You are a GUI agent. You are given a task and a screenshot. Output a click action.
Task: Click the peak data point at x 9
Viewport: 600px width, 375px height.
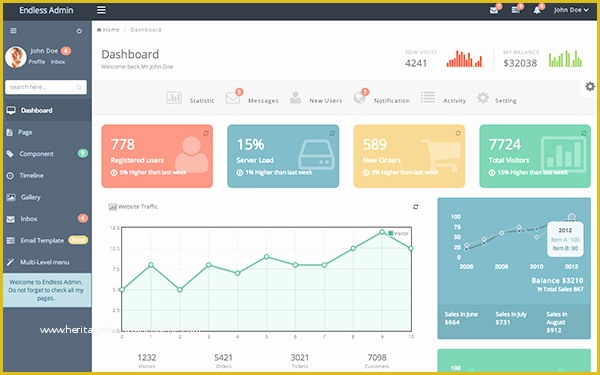coord(382,232)
